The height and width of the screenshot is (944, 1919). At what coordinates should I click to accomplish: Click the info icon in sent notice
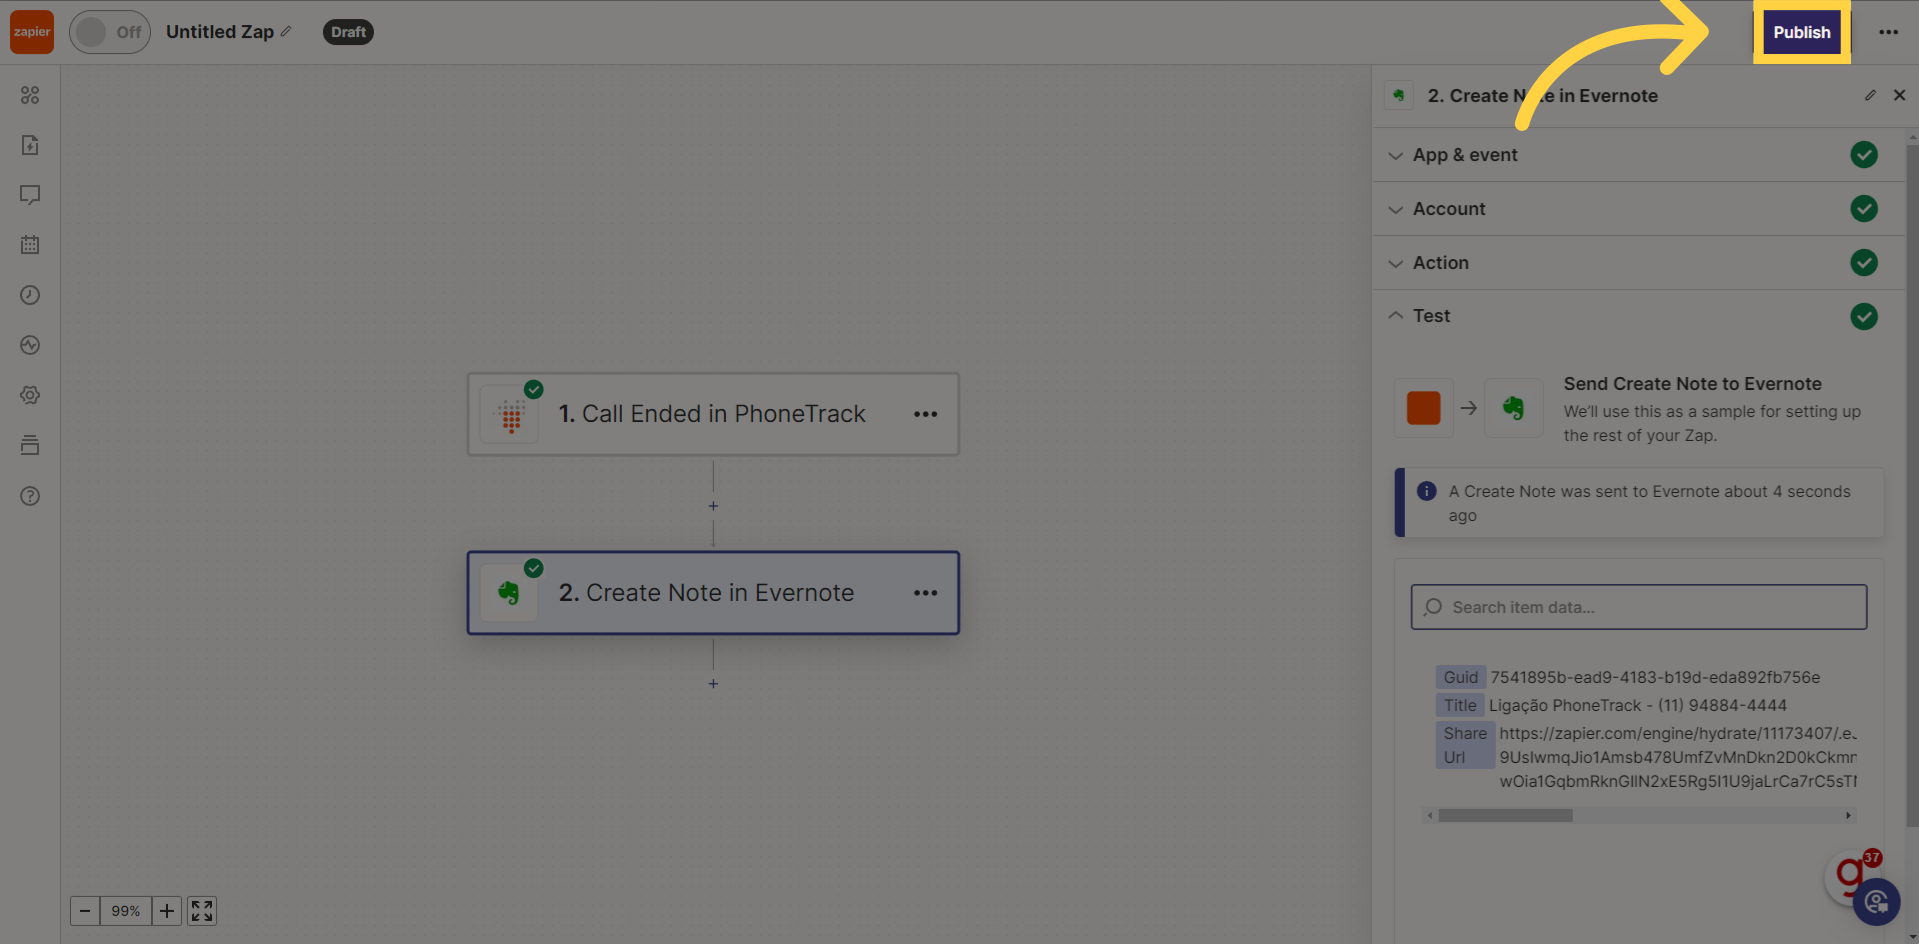[x=1427, y=491]
